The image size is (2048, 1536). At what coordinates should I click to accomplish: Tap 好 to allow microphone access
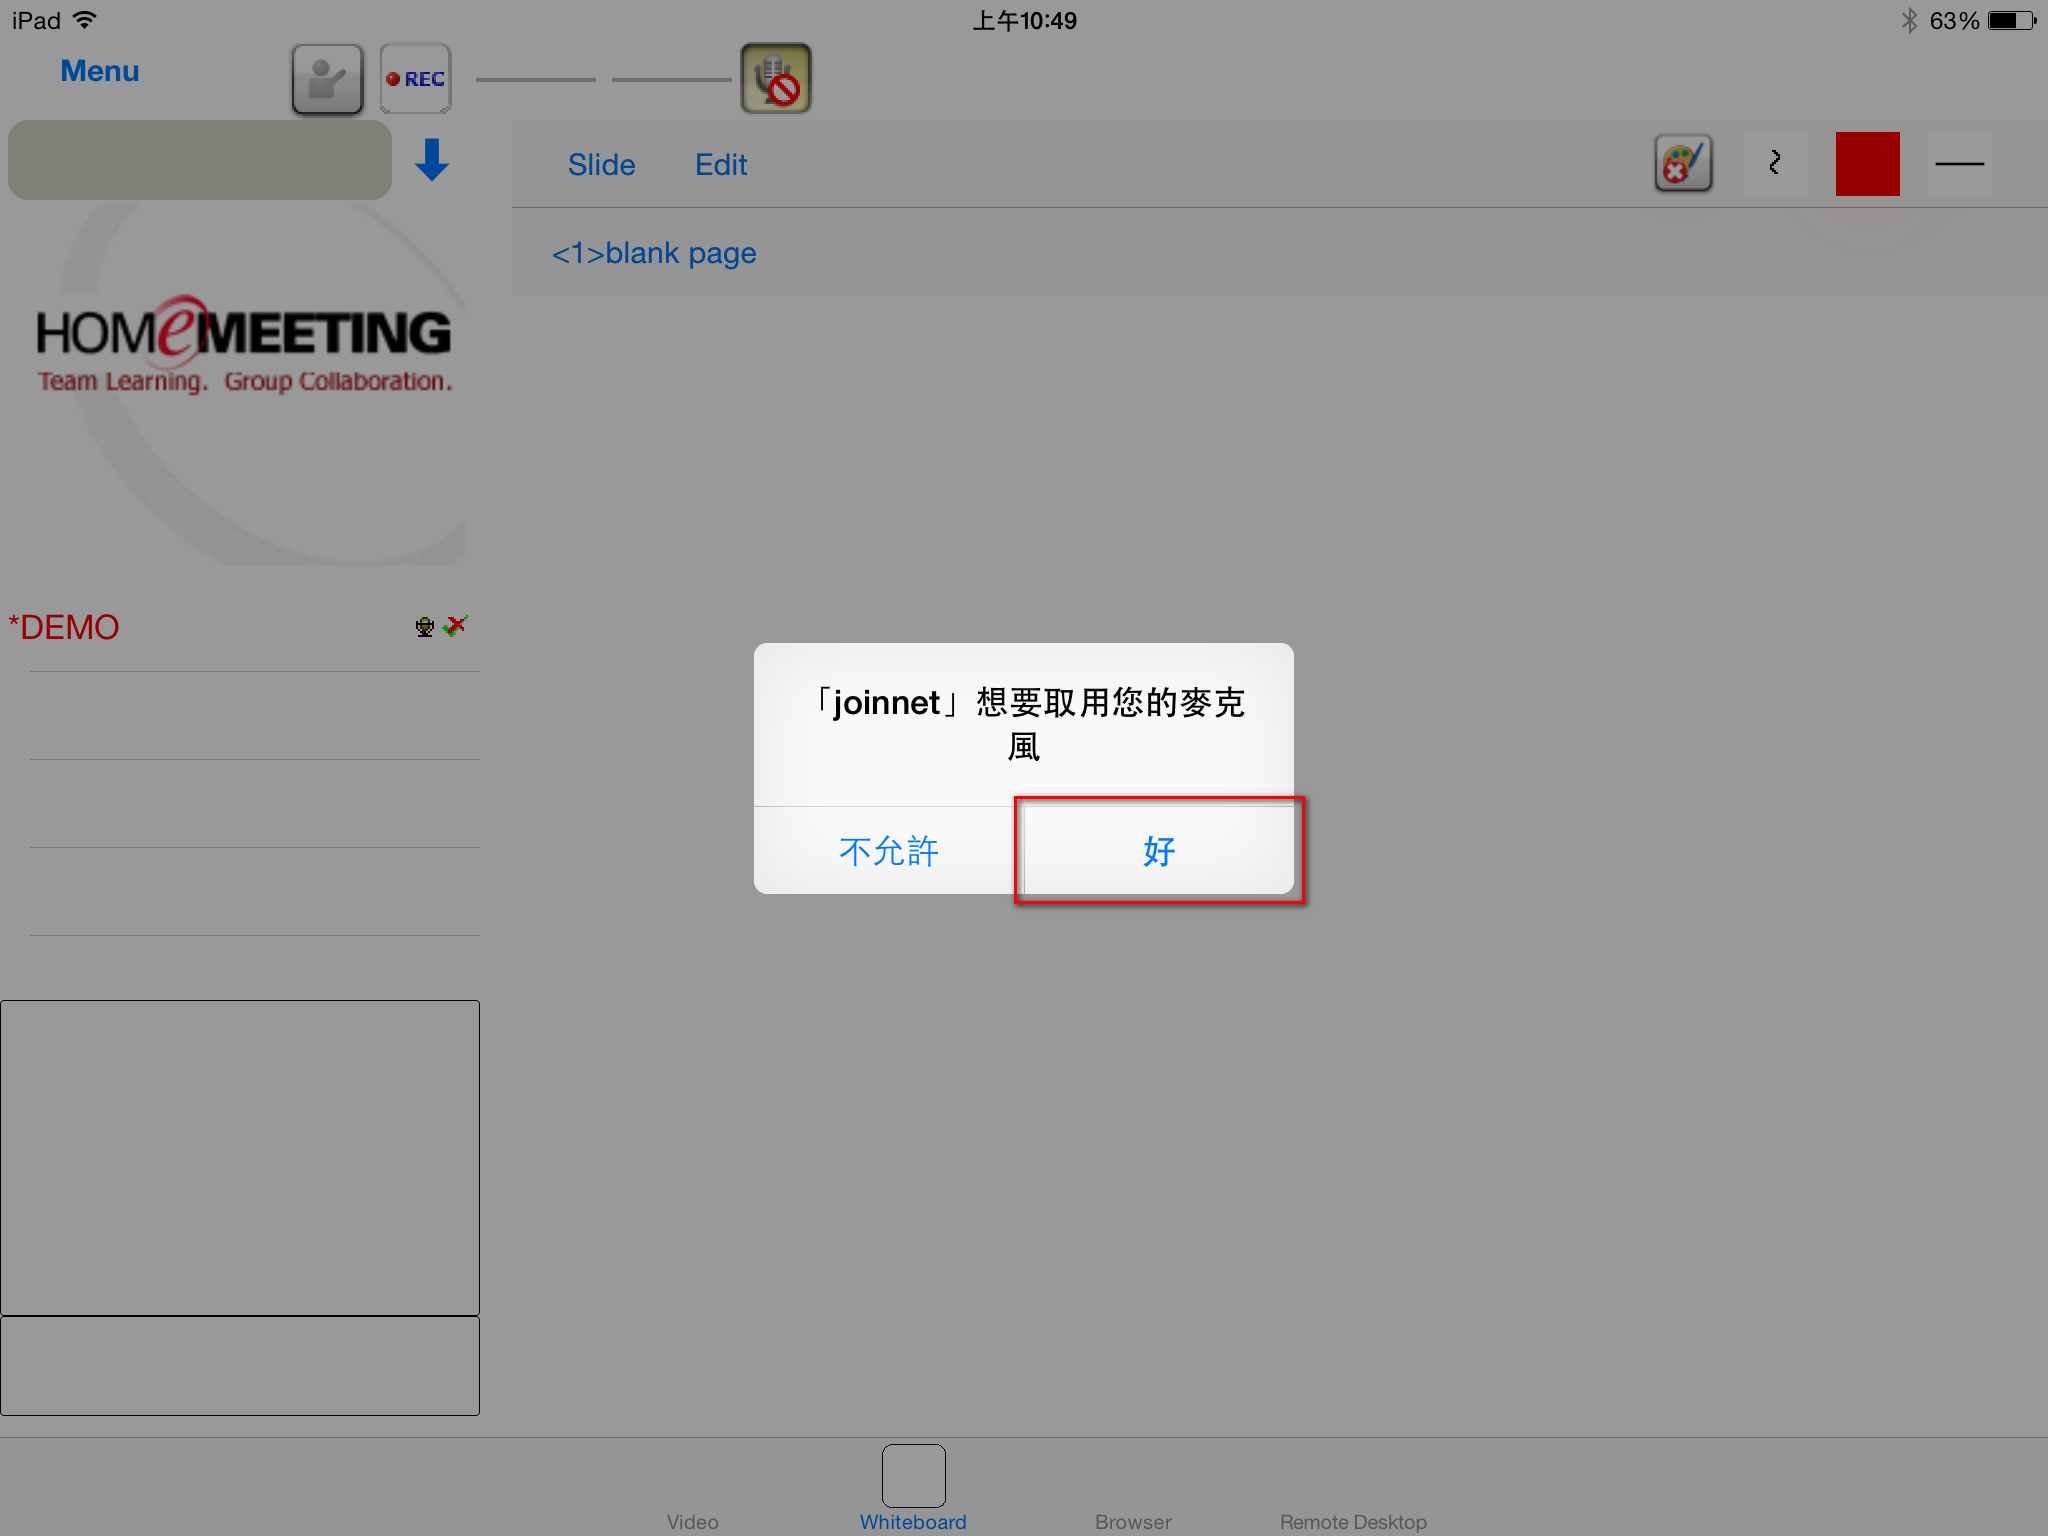(x=1158, y=851)
